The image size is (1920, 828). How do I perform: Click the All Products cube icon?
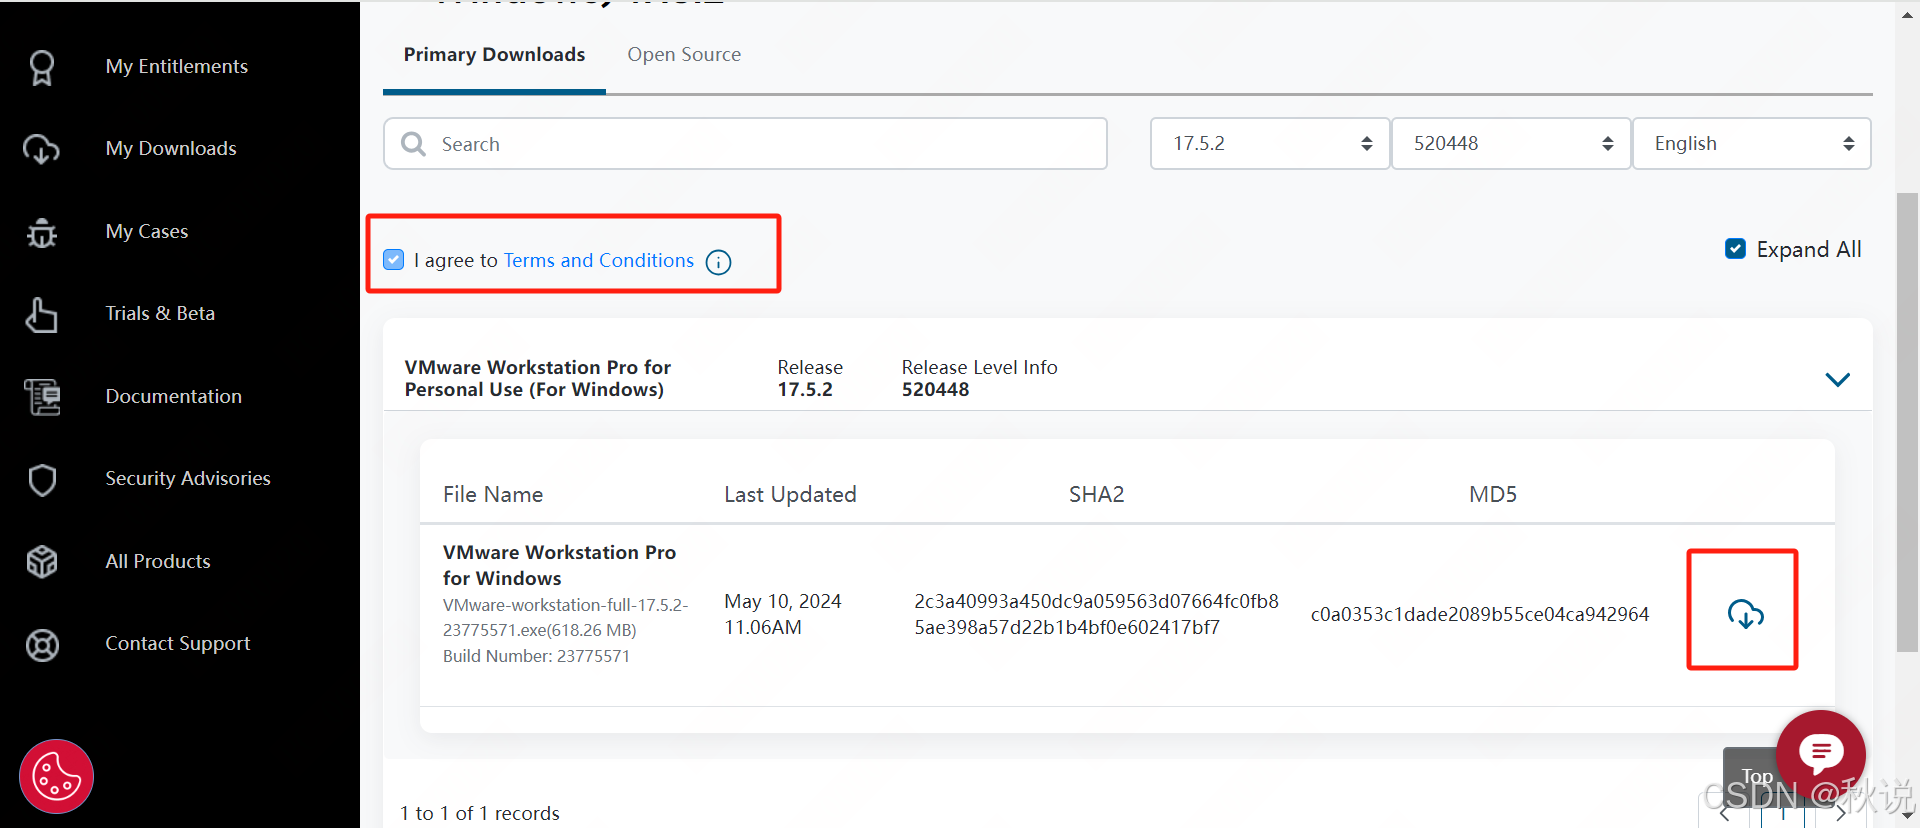pos(42,562)
